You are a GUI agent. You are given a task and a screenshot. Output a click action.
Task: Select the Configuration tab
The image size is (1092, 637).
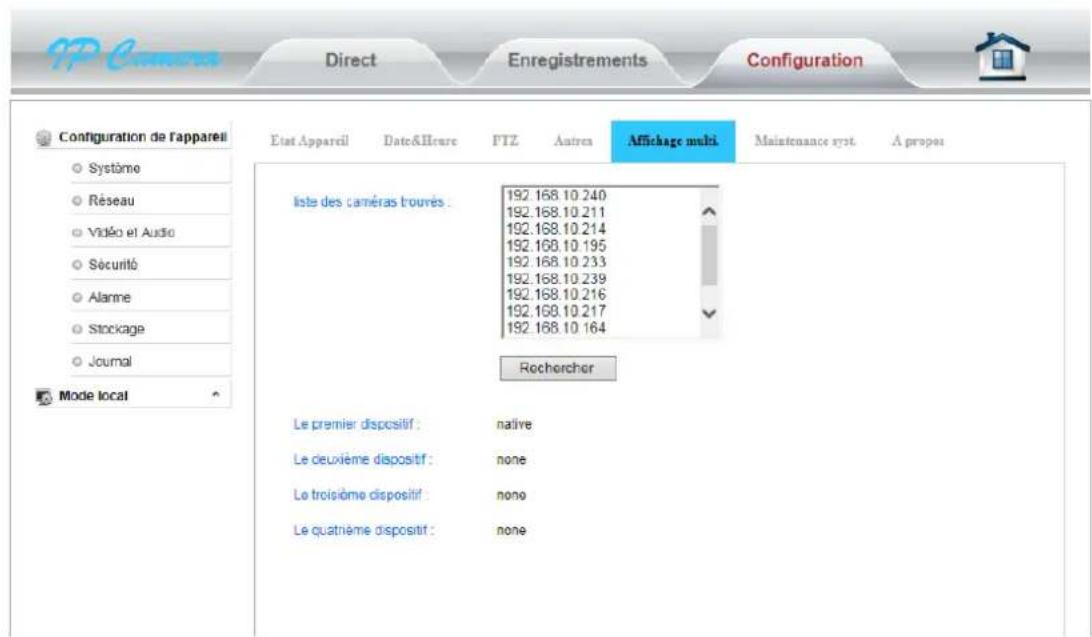(804, 61)
